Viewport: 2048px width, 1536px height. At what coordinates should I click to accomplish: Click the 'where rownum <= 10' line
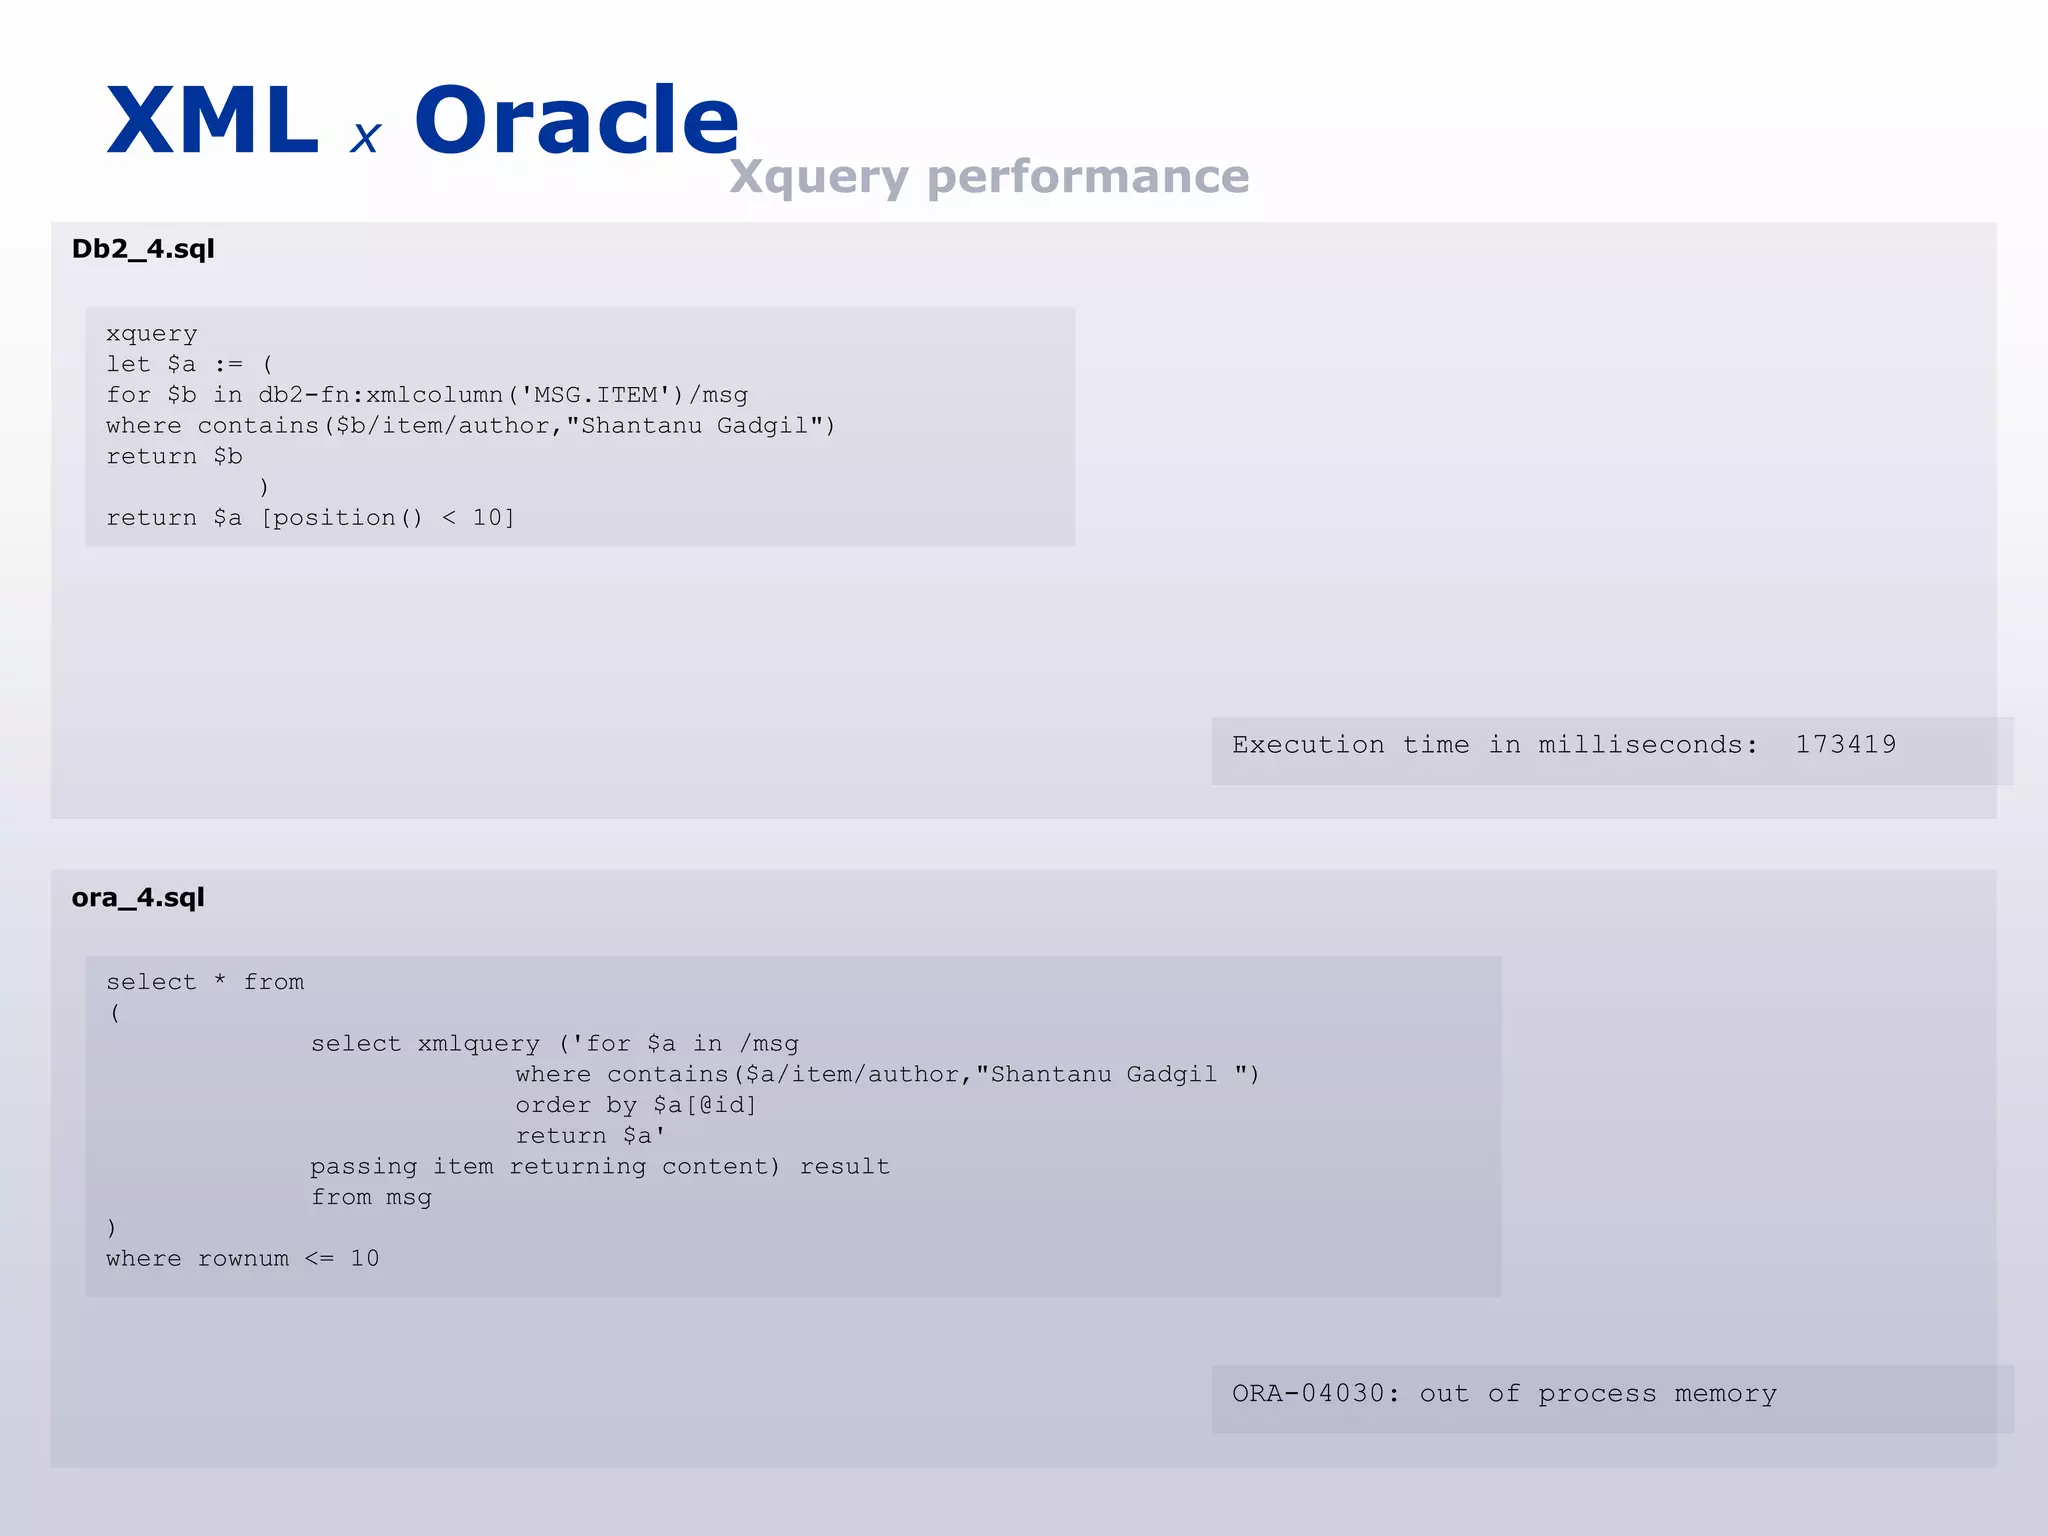point(243,1259)
